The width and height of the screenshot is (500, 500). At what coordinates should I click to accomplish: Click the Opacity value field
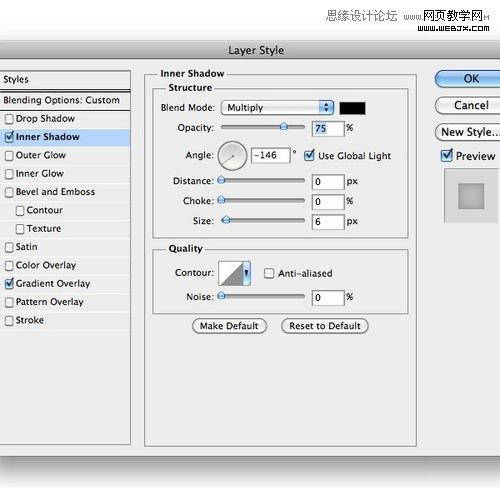328,129
